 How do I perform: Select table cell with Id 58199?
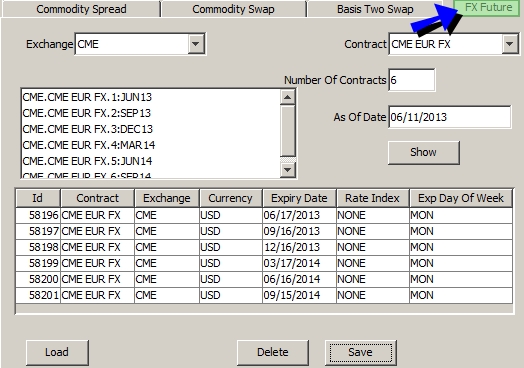38,263
